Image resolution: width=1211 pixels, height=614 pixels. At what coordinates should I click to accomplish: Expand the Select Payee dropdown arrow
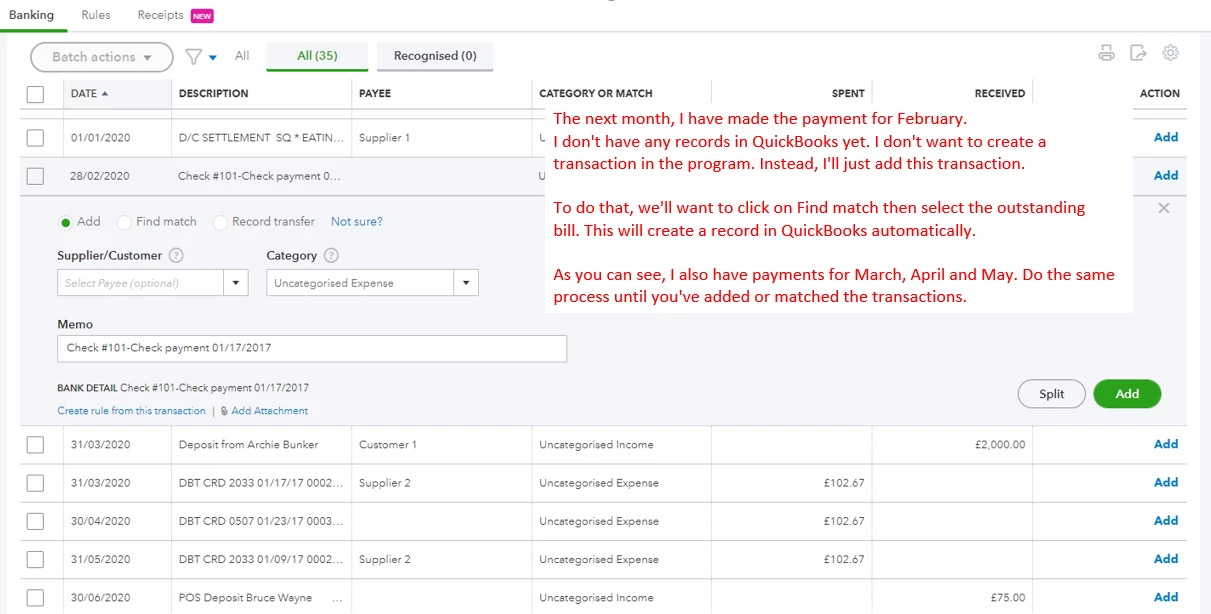(x=236, y=283)
